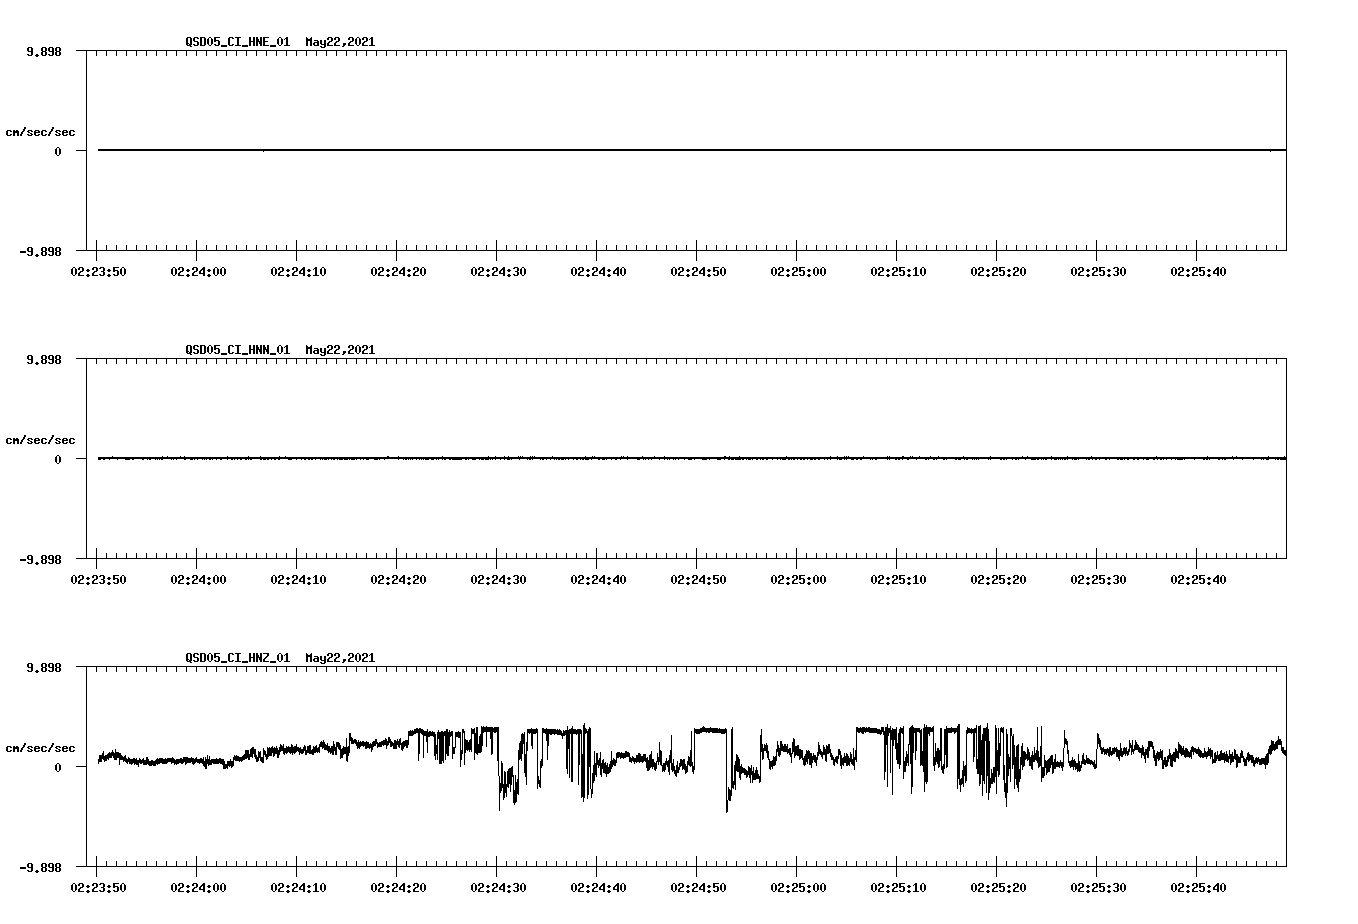Click the 02:25:00 tick label on HNN axis
This screenshot has height=924, width=1358.
pyautogui.click(x=798, y=578)
